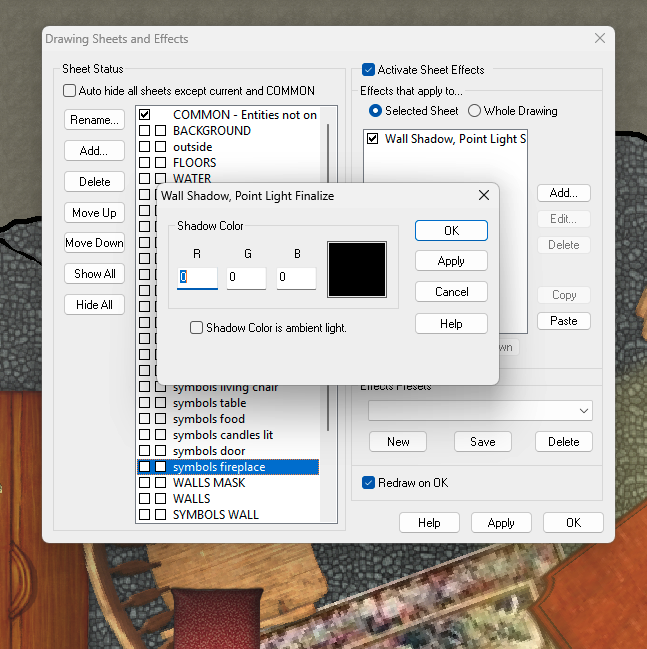This screenshot has height=649, width=647.
Task: Toggle Activate Sheet Effects checkbox
Action: 368,70
